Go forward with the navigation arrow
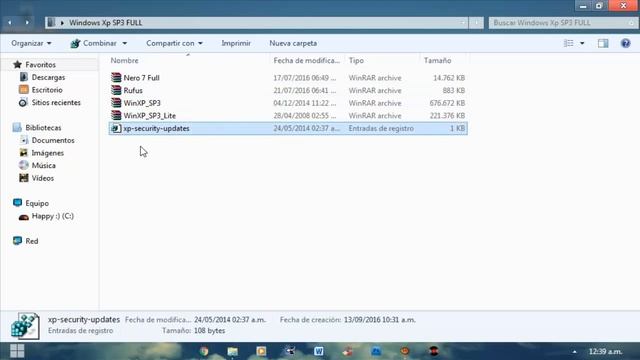 (27, 22)
